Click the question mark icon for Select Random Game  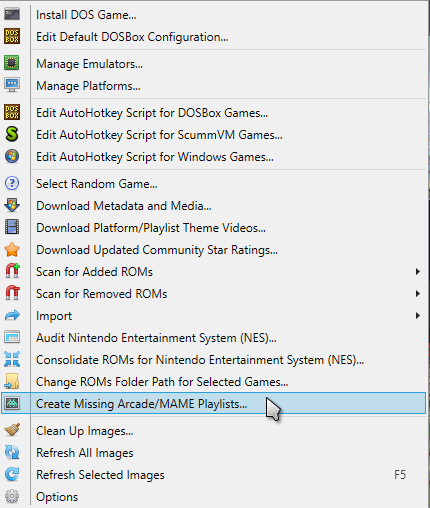pos(12,183)
